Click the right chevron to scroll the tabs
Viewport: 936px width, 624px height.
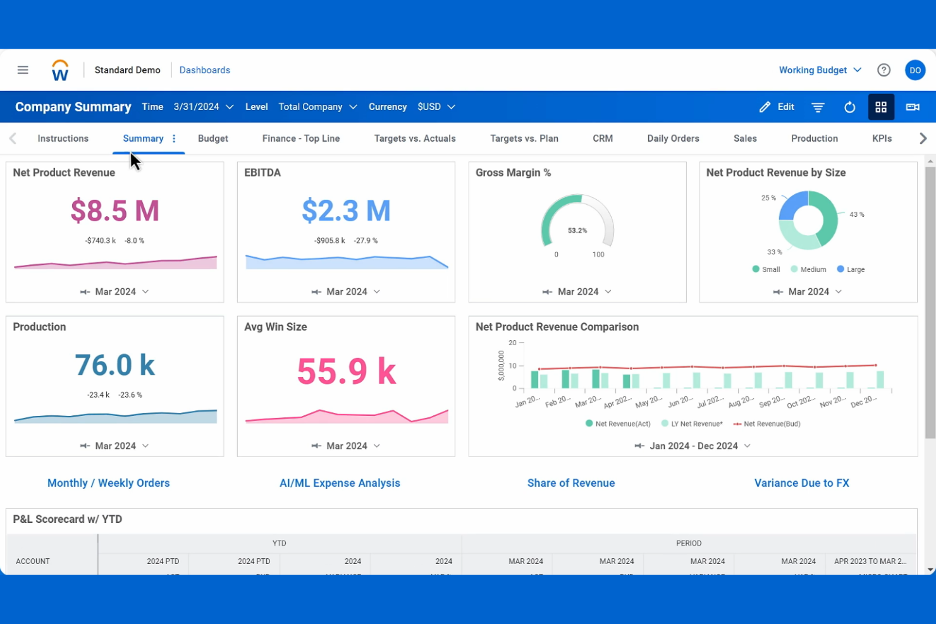tap(923, 138)
